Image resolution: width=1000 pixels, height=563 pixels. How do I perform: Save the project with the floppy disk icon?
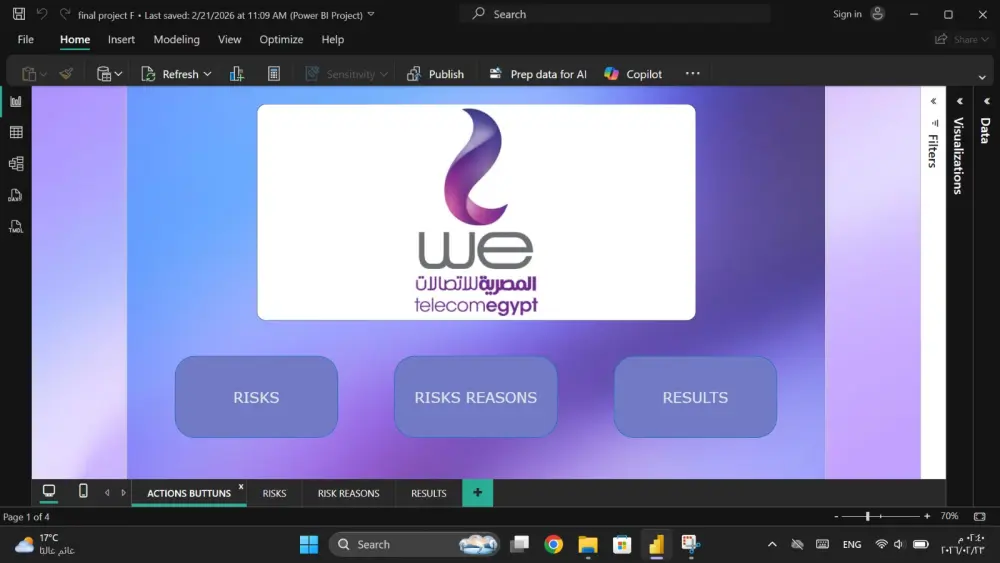click(18, 13)
